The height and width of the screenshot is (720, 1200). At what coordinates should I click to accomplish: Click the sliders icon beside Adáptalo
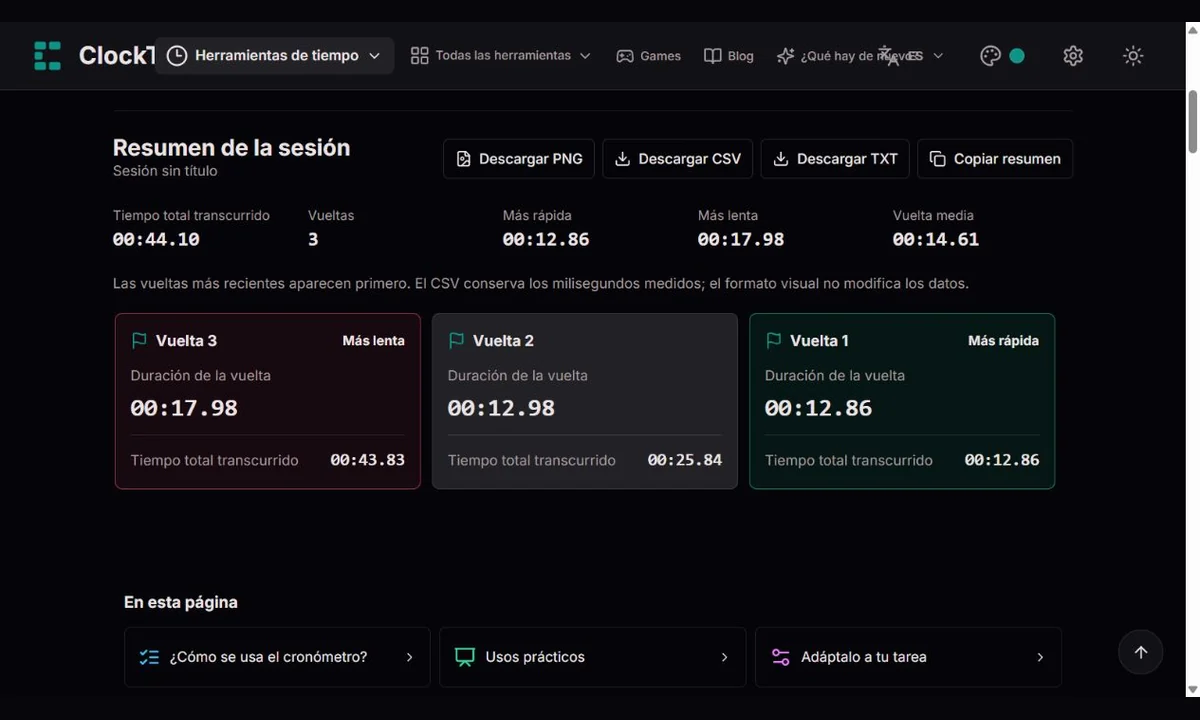pos(780,657)
